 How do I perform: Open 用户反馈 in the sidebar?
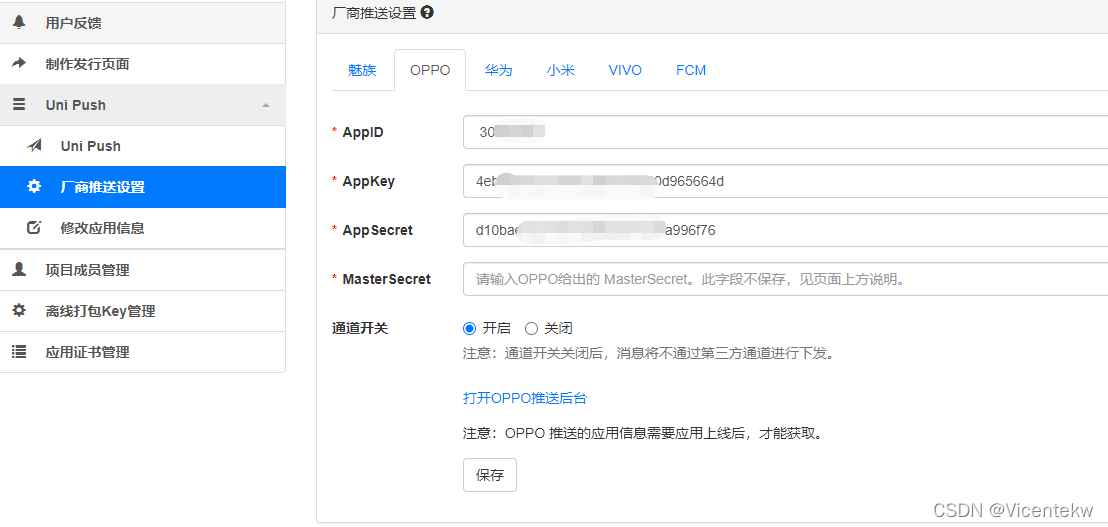point(143,23)
